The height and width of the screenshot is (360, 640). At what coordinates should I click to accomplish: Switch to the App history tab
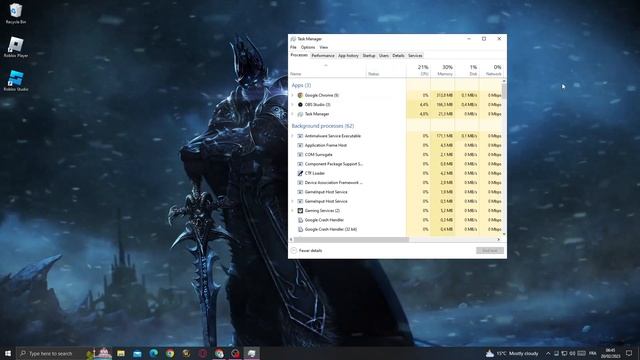point(348,56)
